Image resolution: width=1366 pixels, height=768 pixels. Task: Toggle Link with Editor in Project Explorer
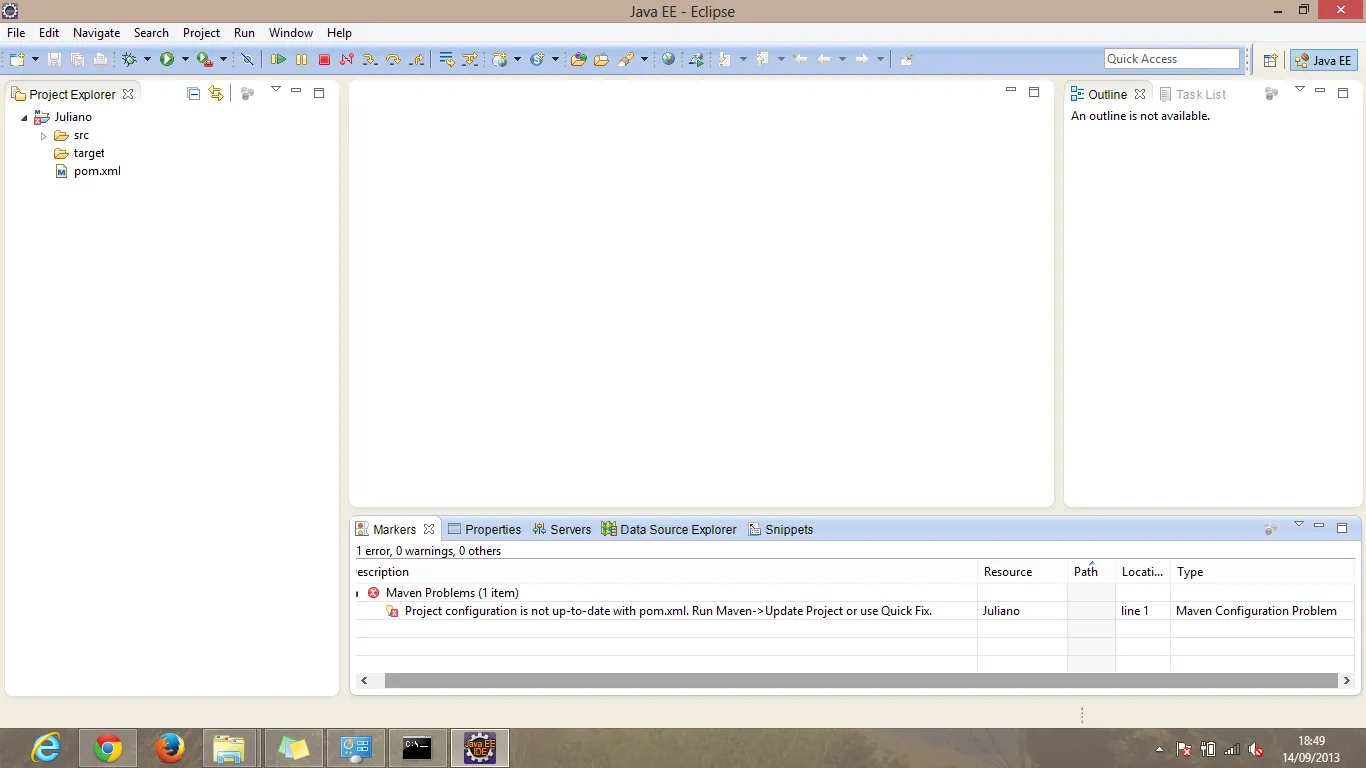click(x=216, y=94)
